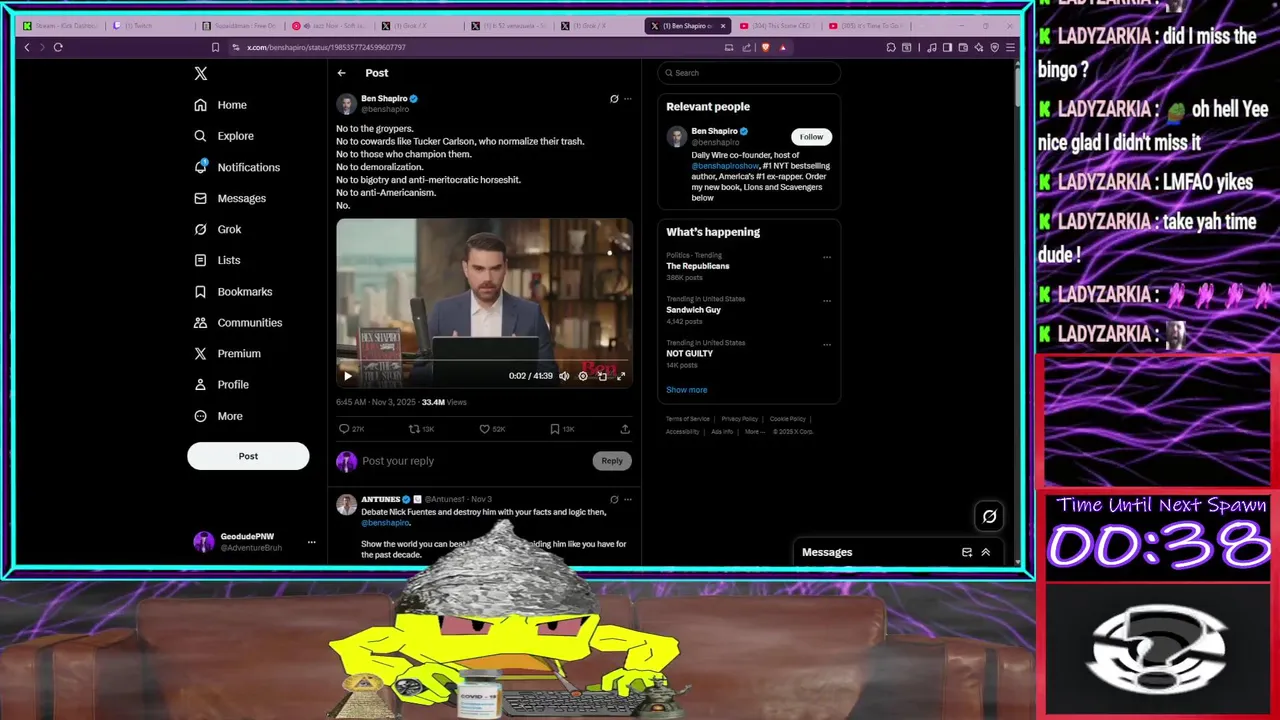
Task: Open the three-dot menu on Ben Shapiro's post
Action: [x=628, y=99]
